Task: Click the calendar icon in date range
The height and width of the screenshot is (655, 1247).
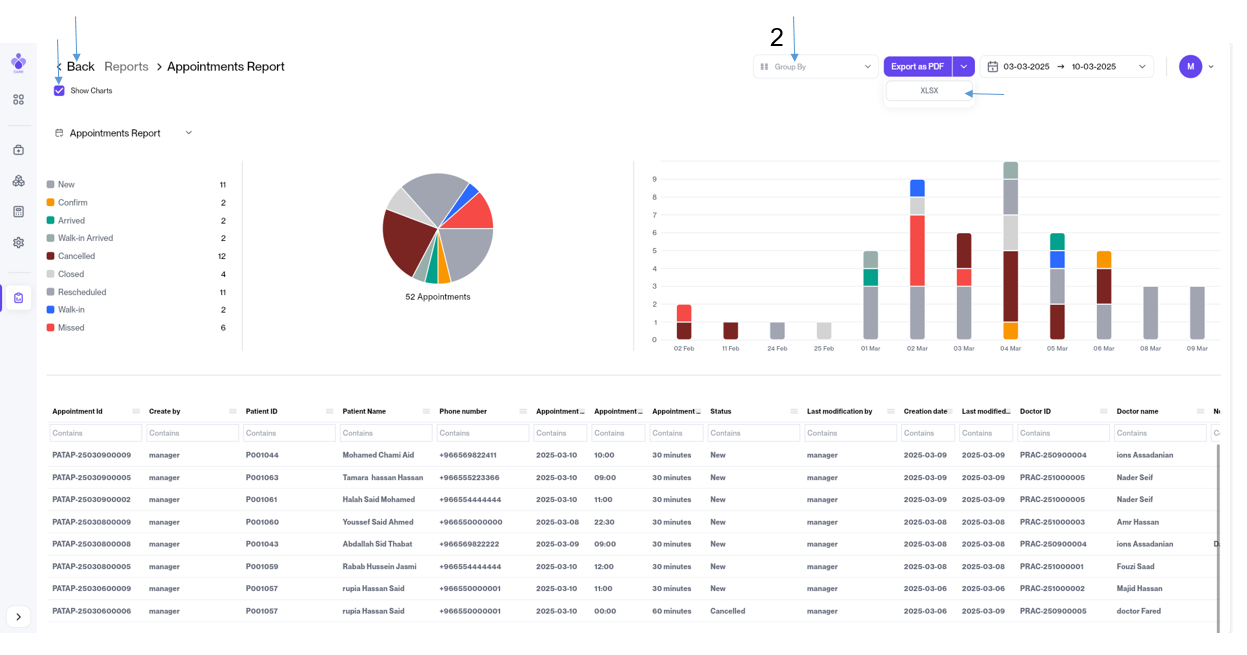Action: tap(992, 67)
